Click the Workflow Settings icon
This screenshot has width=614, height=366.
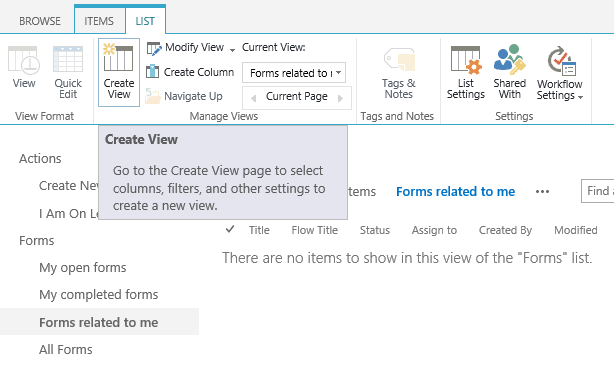point(561,61)
